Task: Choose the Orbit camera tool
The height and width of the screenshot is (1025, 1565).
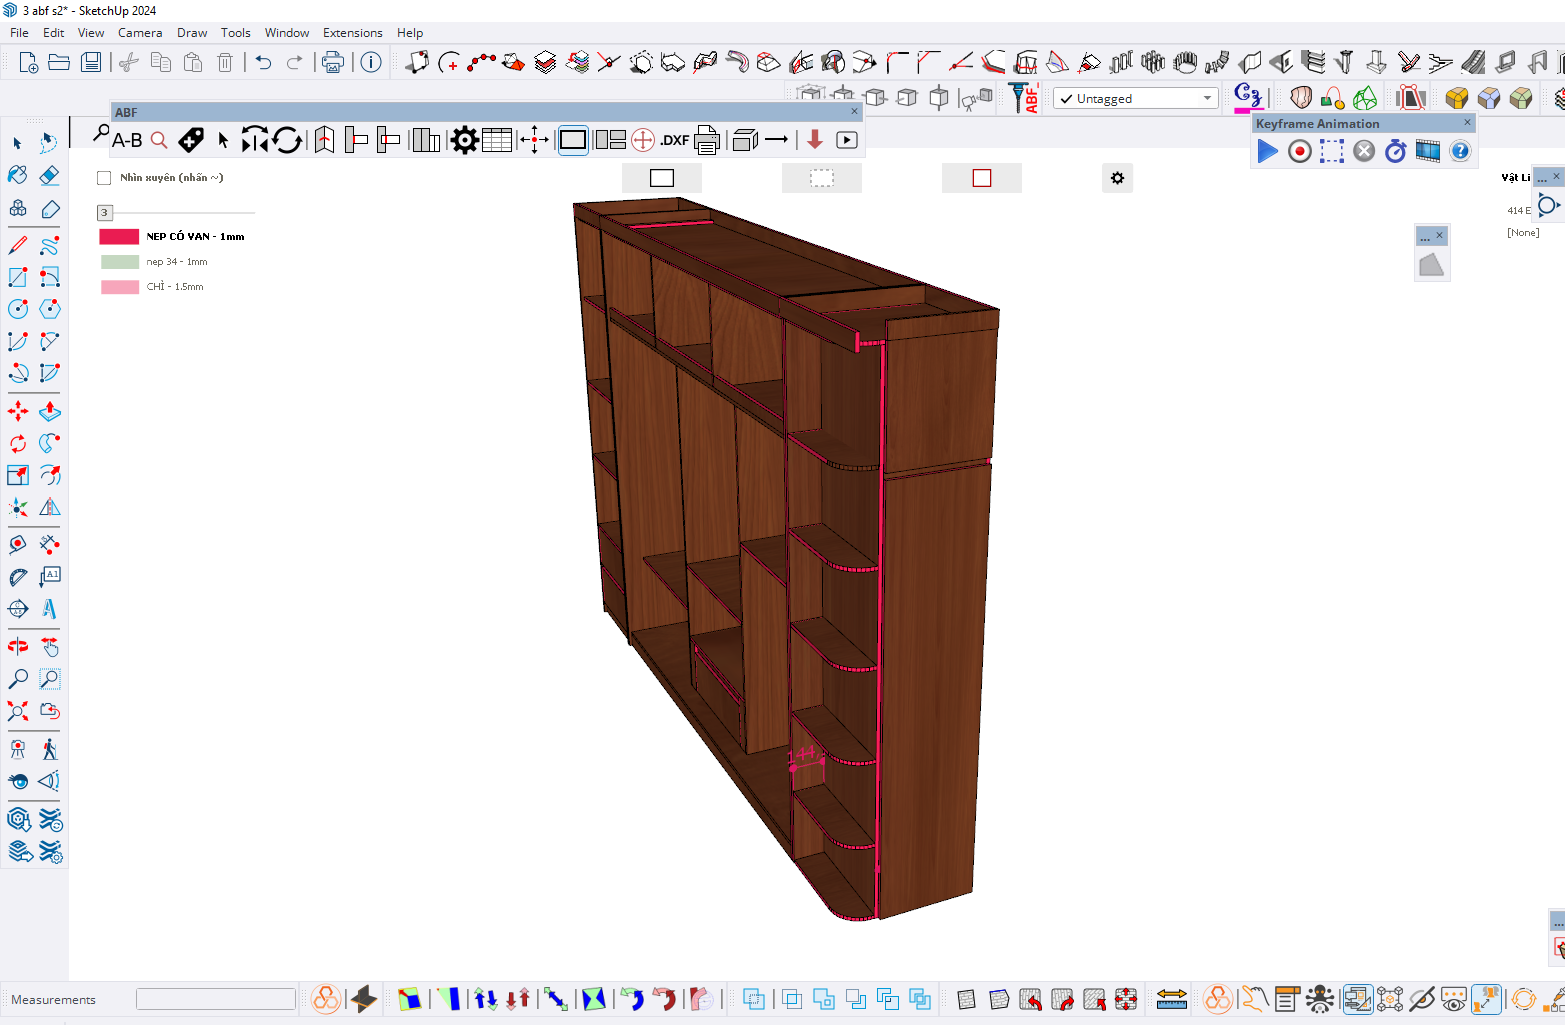Action: 18,647
